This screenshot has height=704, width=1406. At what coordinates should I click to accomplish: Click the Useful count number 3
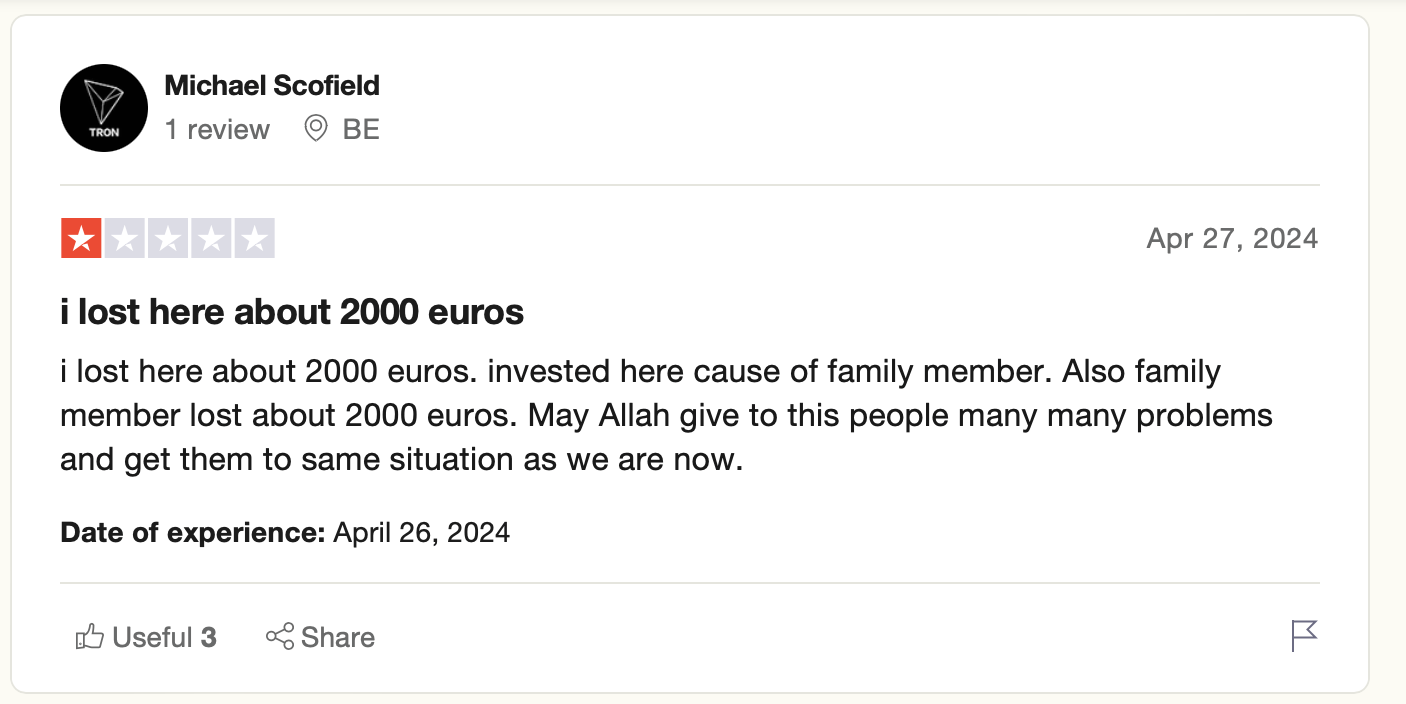(x=209, y=637)
